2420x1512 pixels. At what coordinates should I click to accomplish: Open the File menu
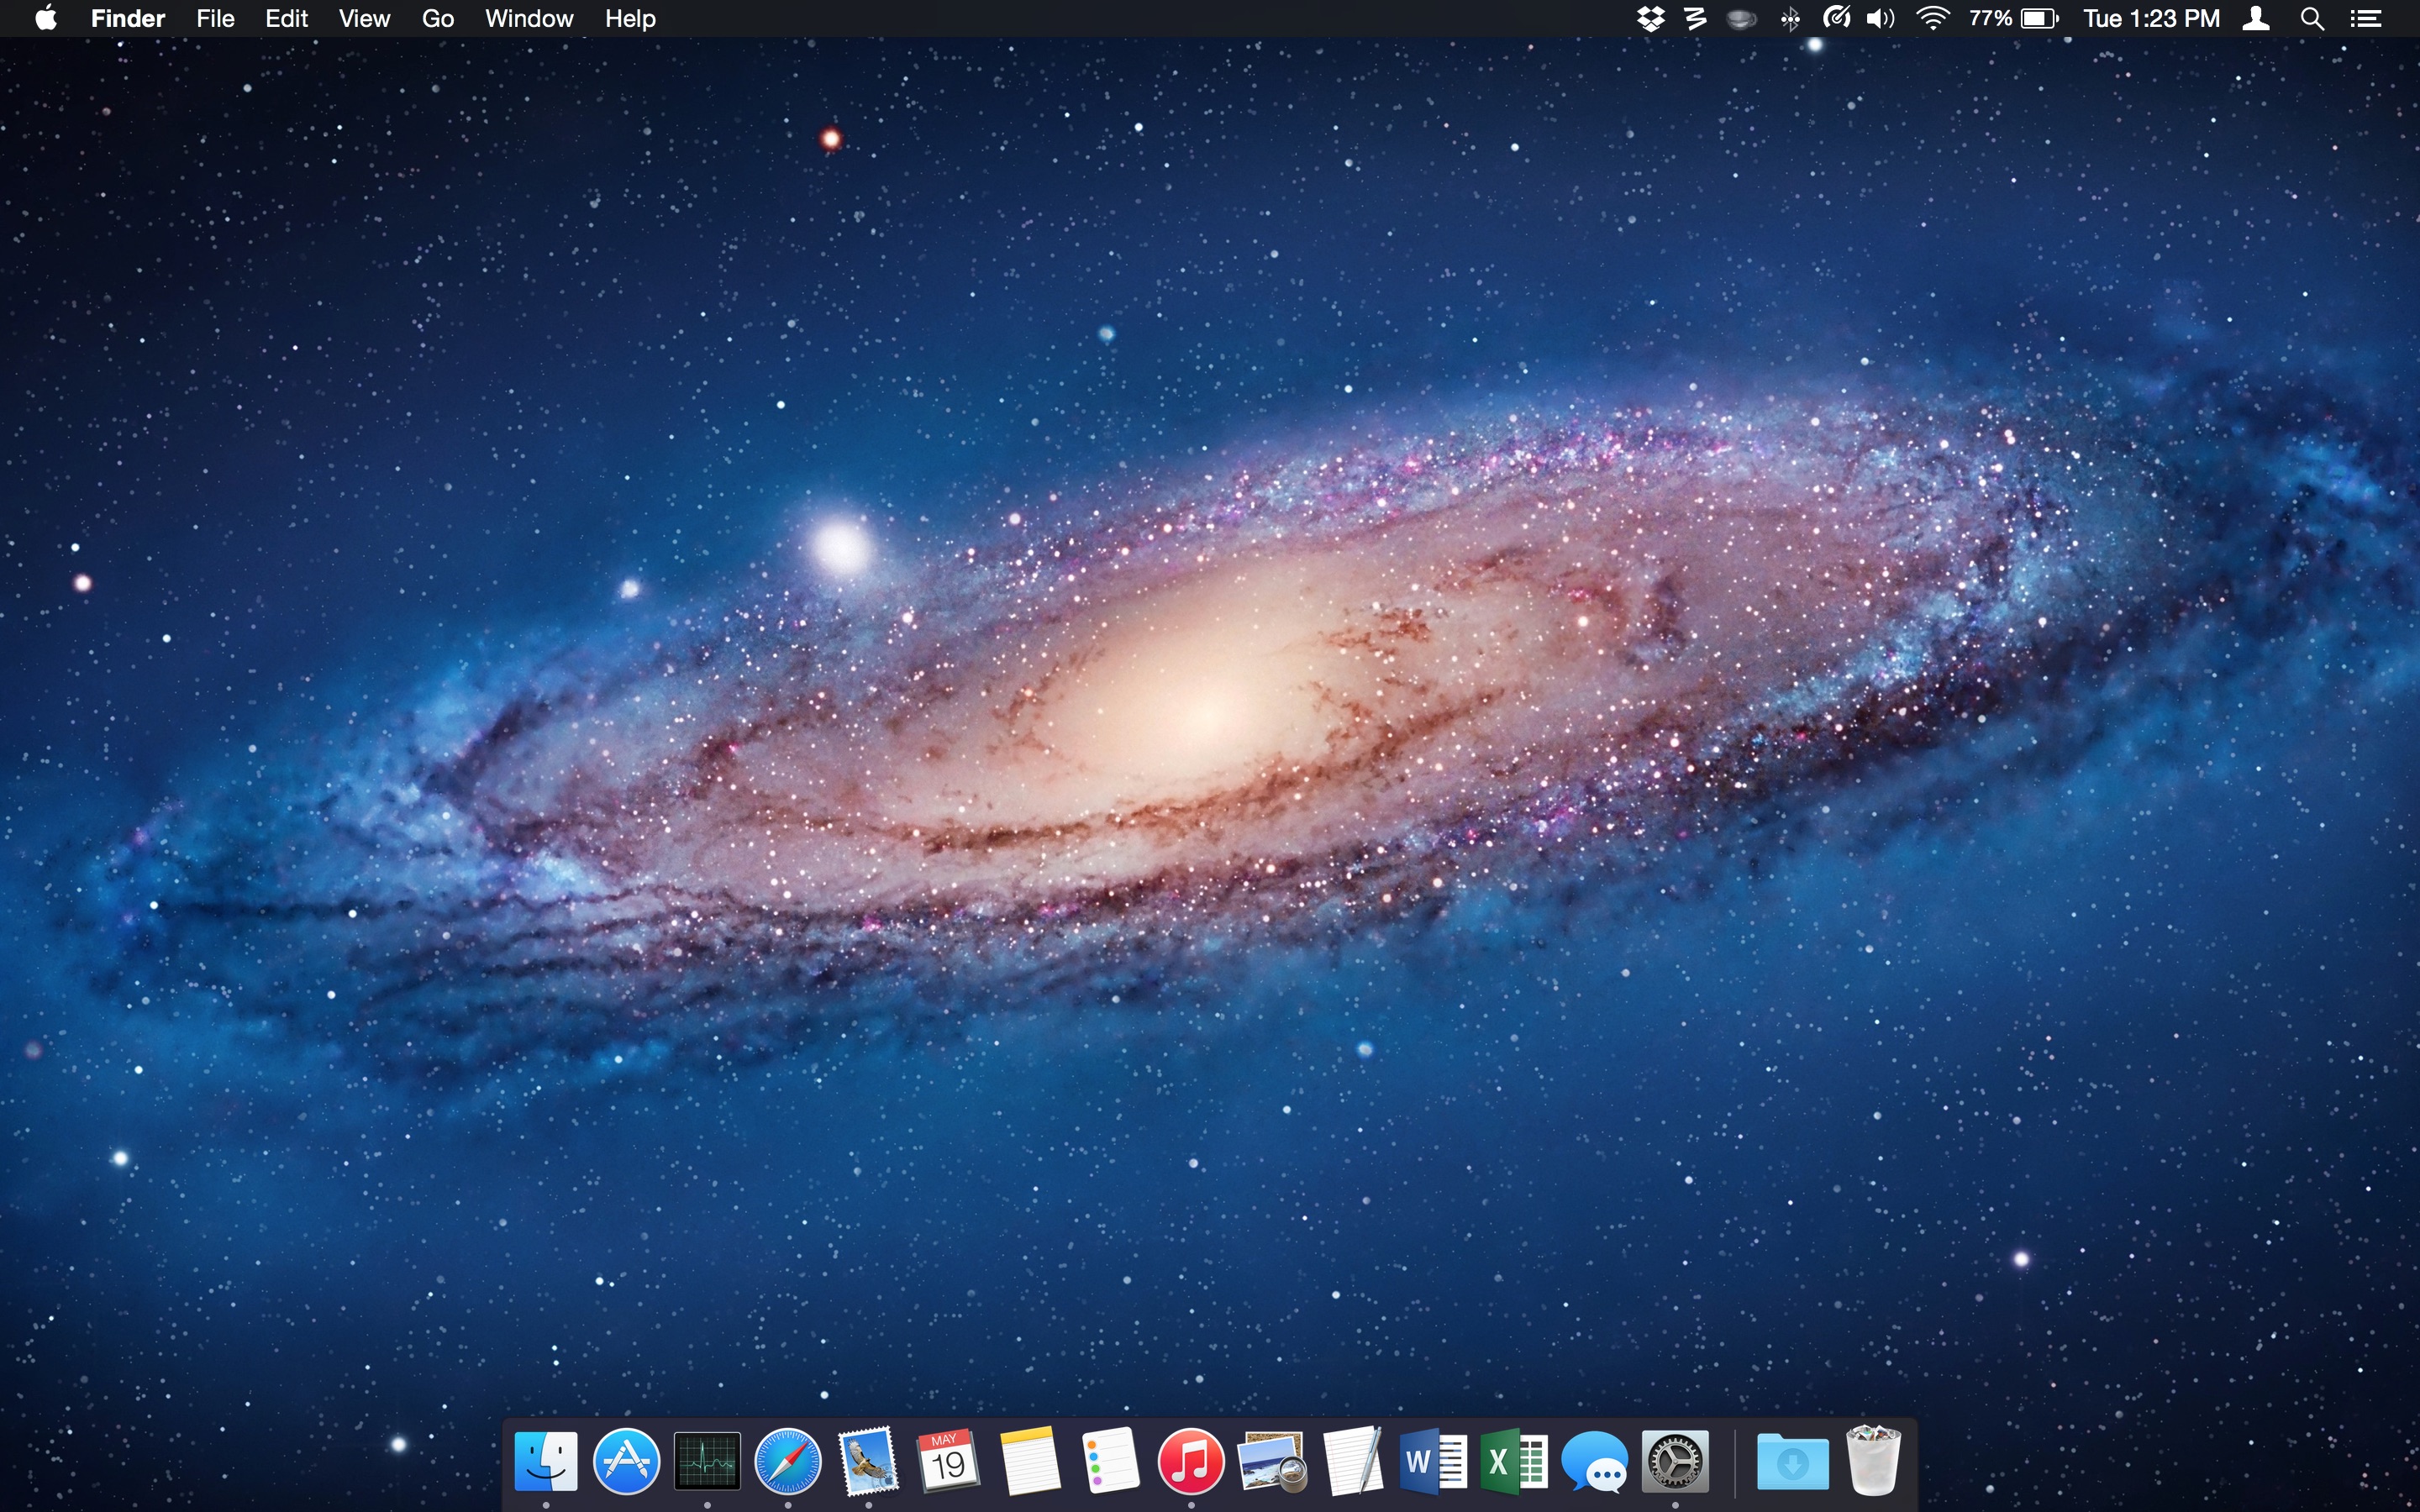click(215, 18)
